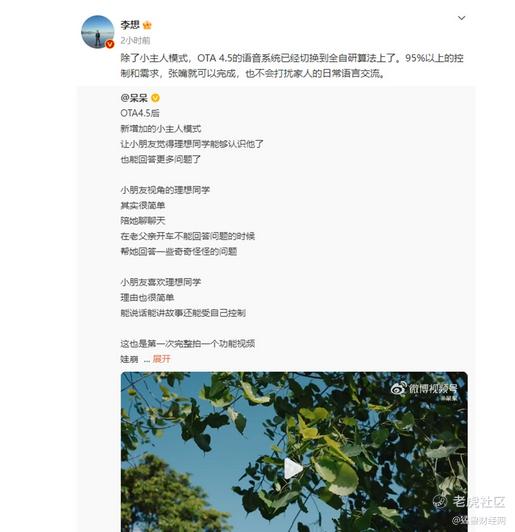Image resolution: width=515 pixels, height=532 pixels.
Task: Click the line 小朋友喜欢理想同学
Action: [x=161, y=282]
